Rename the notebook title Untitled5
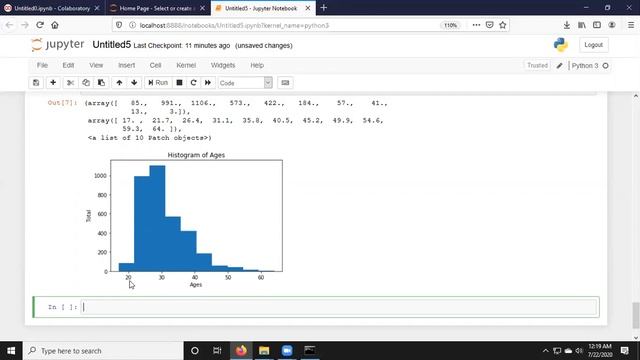The height and width of the screenshot is (360, 640). [111, 45]
